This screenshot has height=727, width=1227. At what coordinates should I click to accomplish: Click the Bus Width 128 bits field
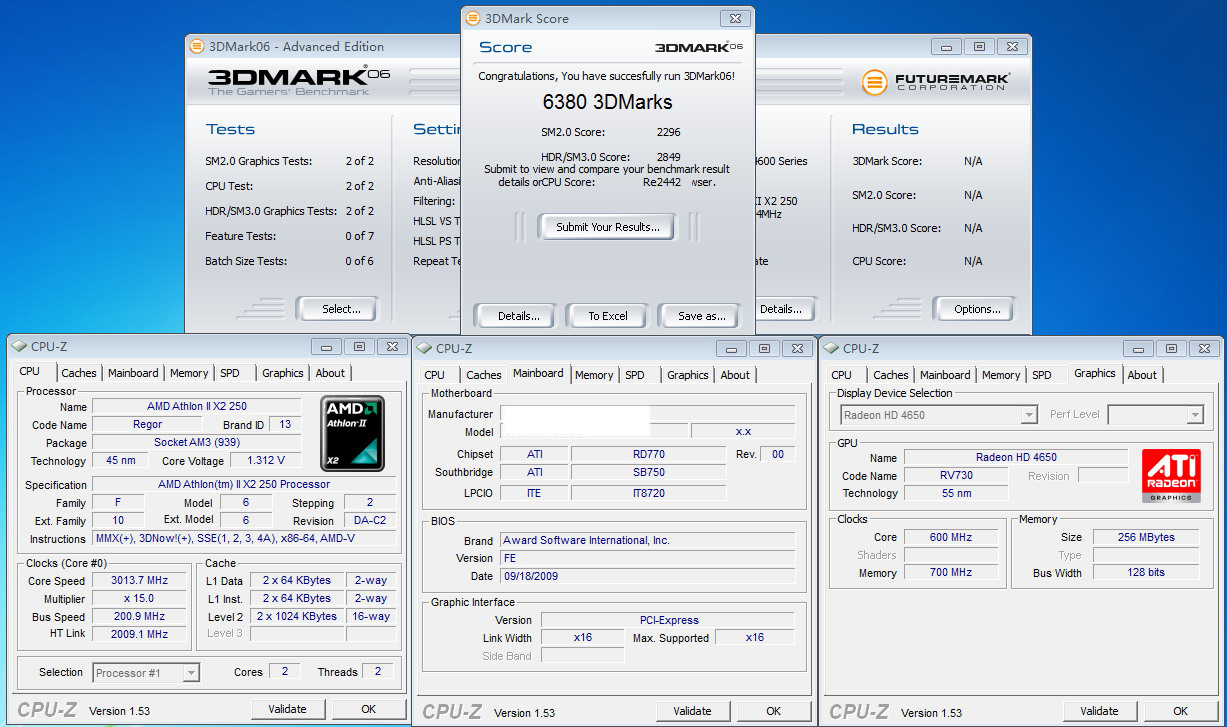(1146, 573)
